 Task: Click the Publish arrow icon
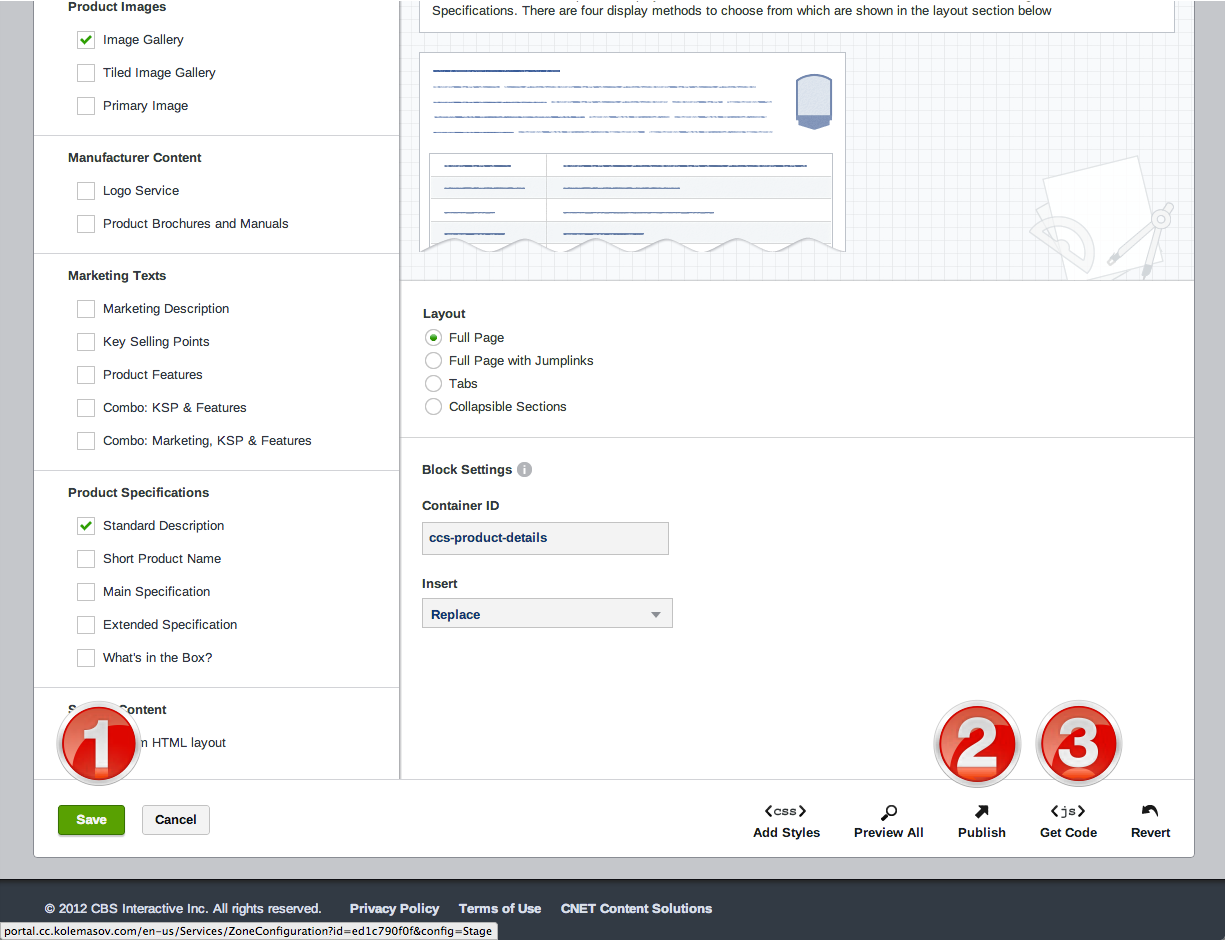pos(981,811)
